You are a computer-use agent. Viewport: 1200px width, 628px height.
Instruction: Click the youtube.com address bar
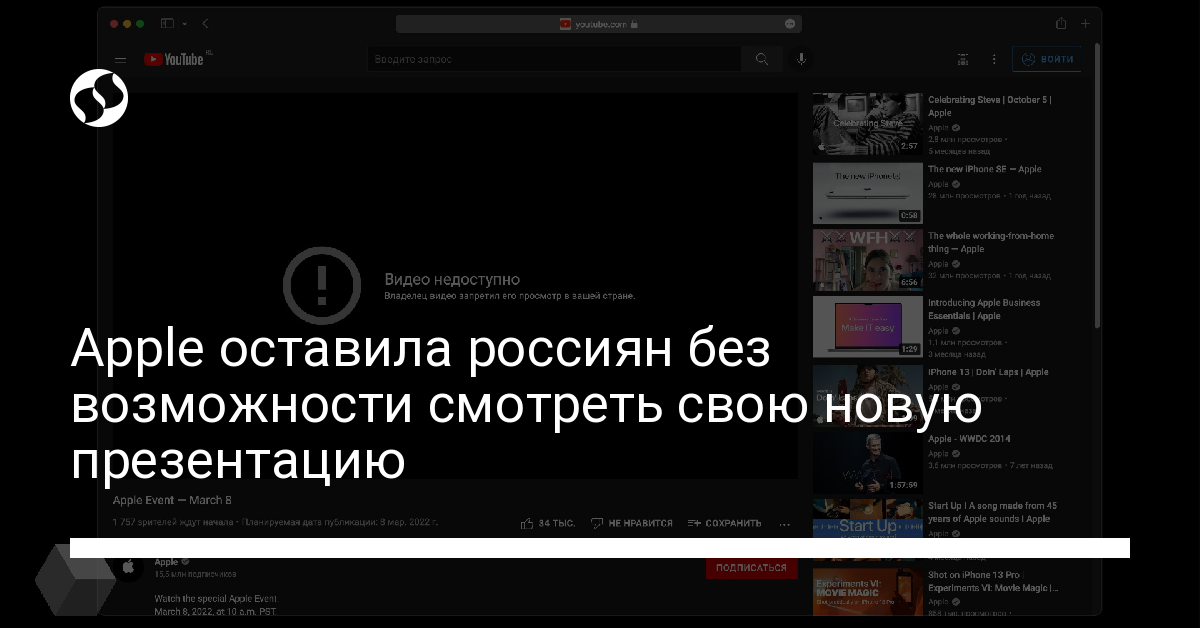[x=599, y=24]
